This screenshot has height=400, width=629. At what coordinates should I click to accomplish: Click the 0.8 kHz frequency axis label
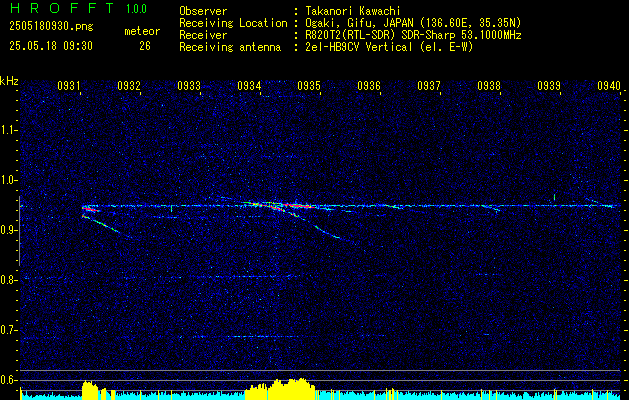pyautogui.click(x=9, y=280)
